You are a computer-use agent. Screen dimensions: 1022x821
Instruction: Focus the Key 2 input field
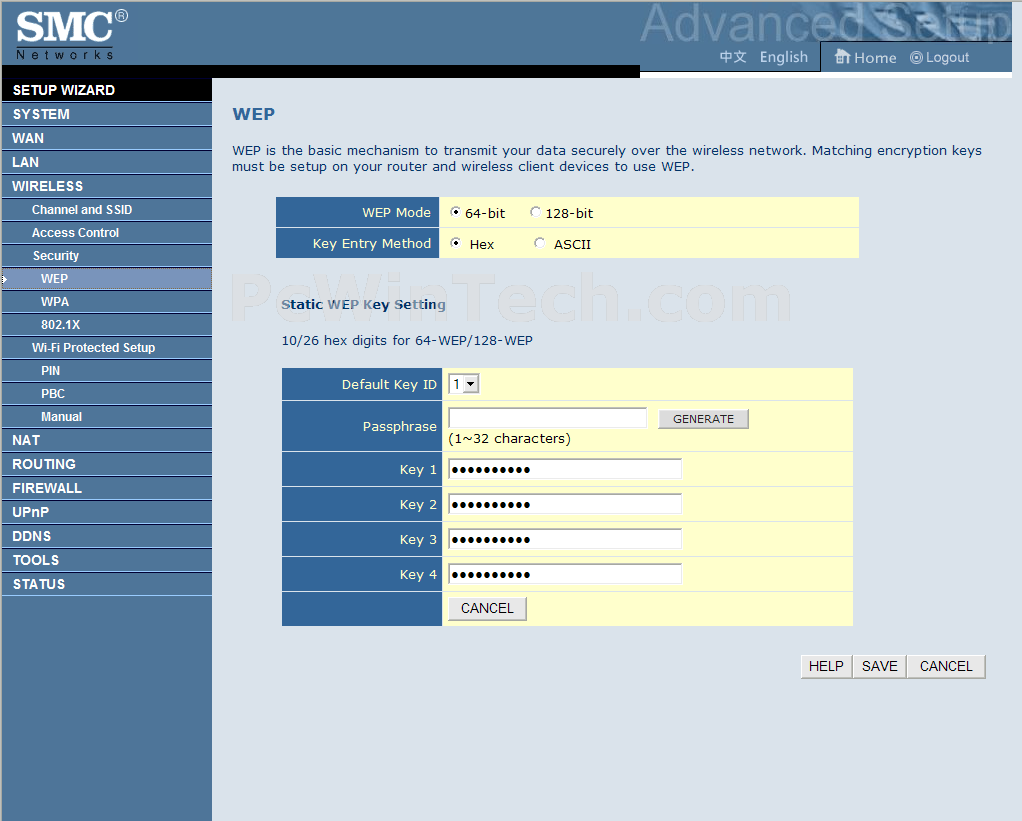click(565, 504)
